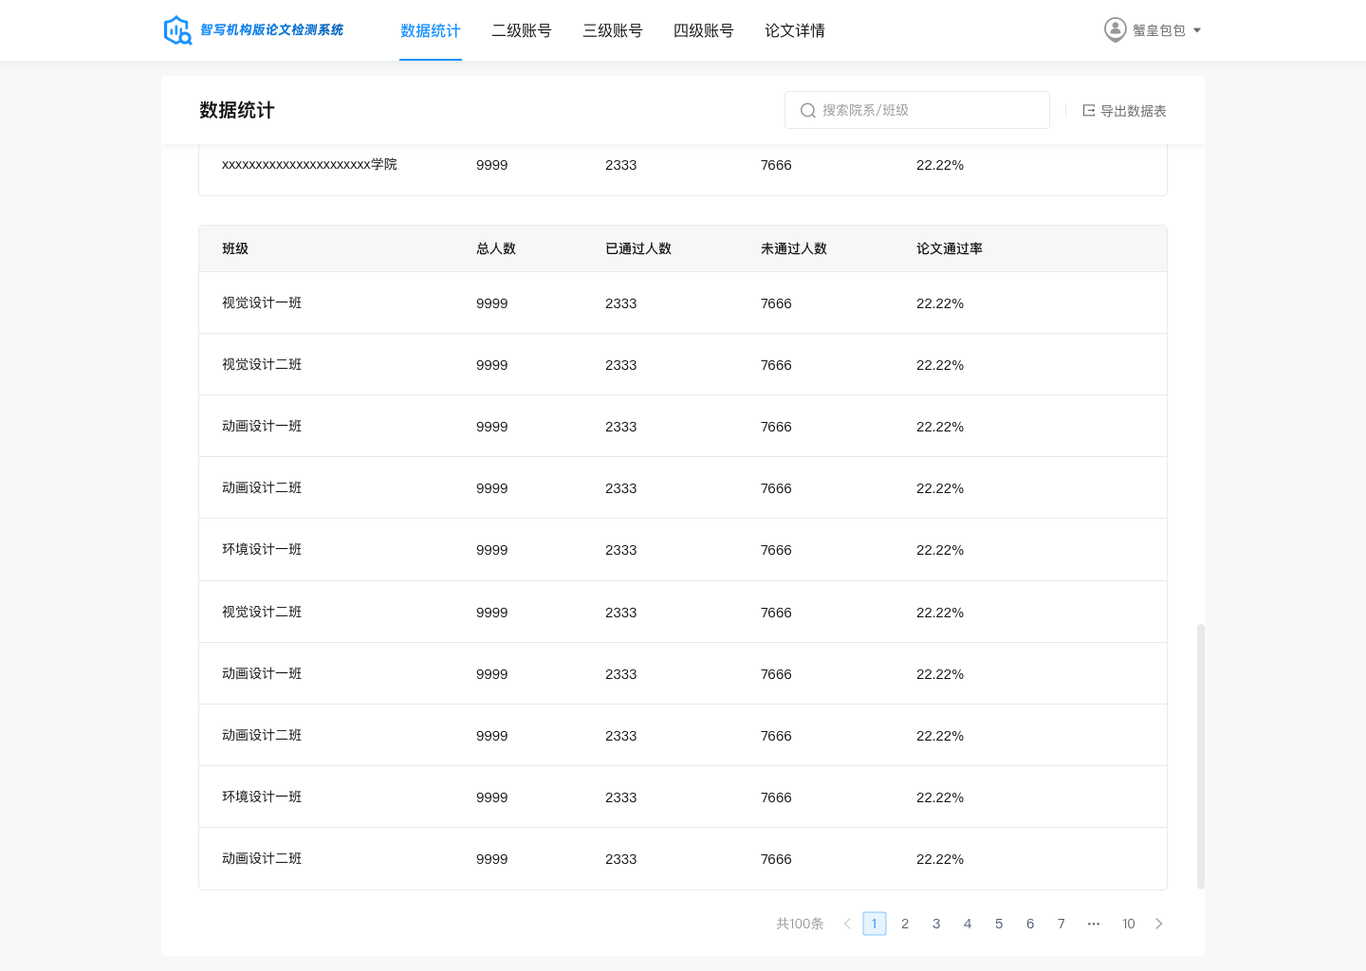Switch to the 二级账号 tab

pos(521,31)
